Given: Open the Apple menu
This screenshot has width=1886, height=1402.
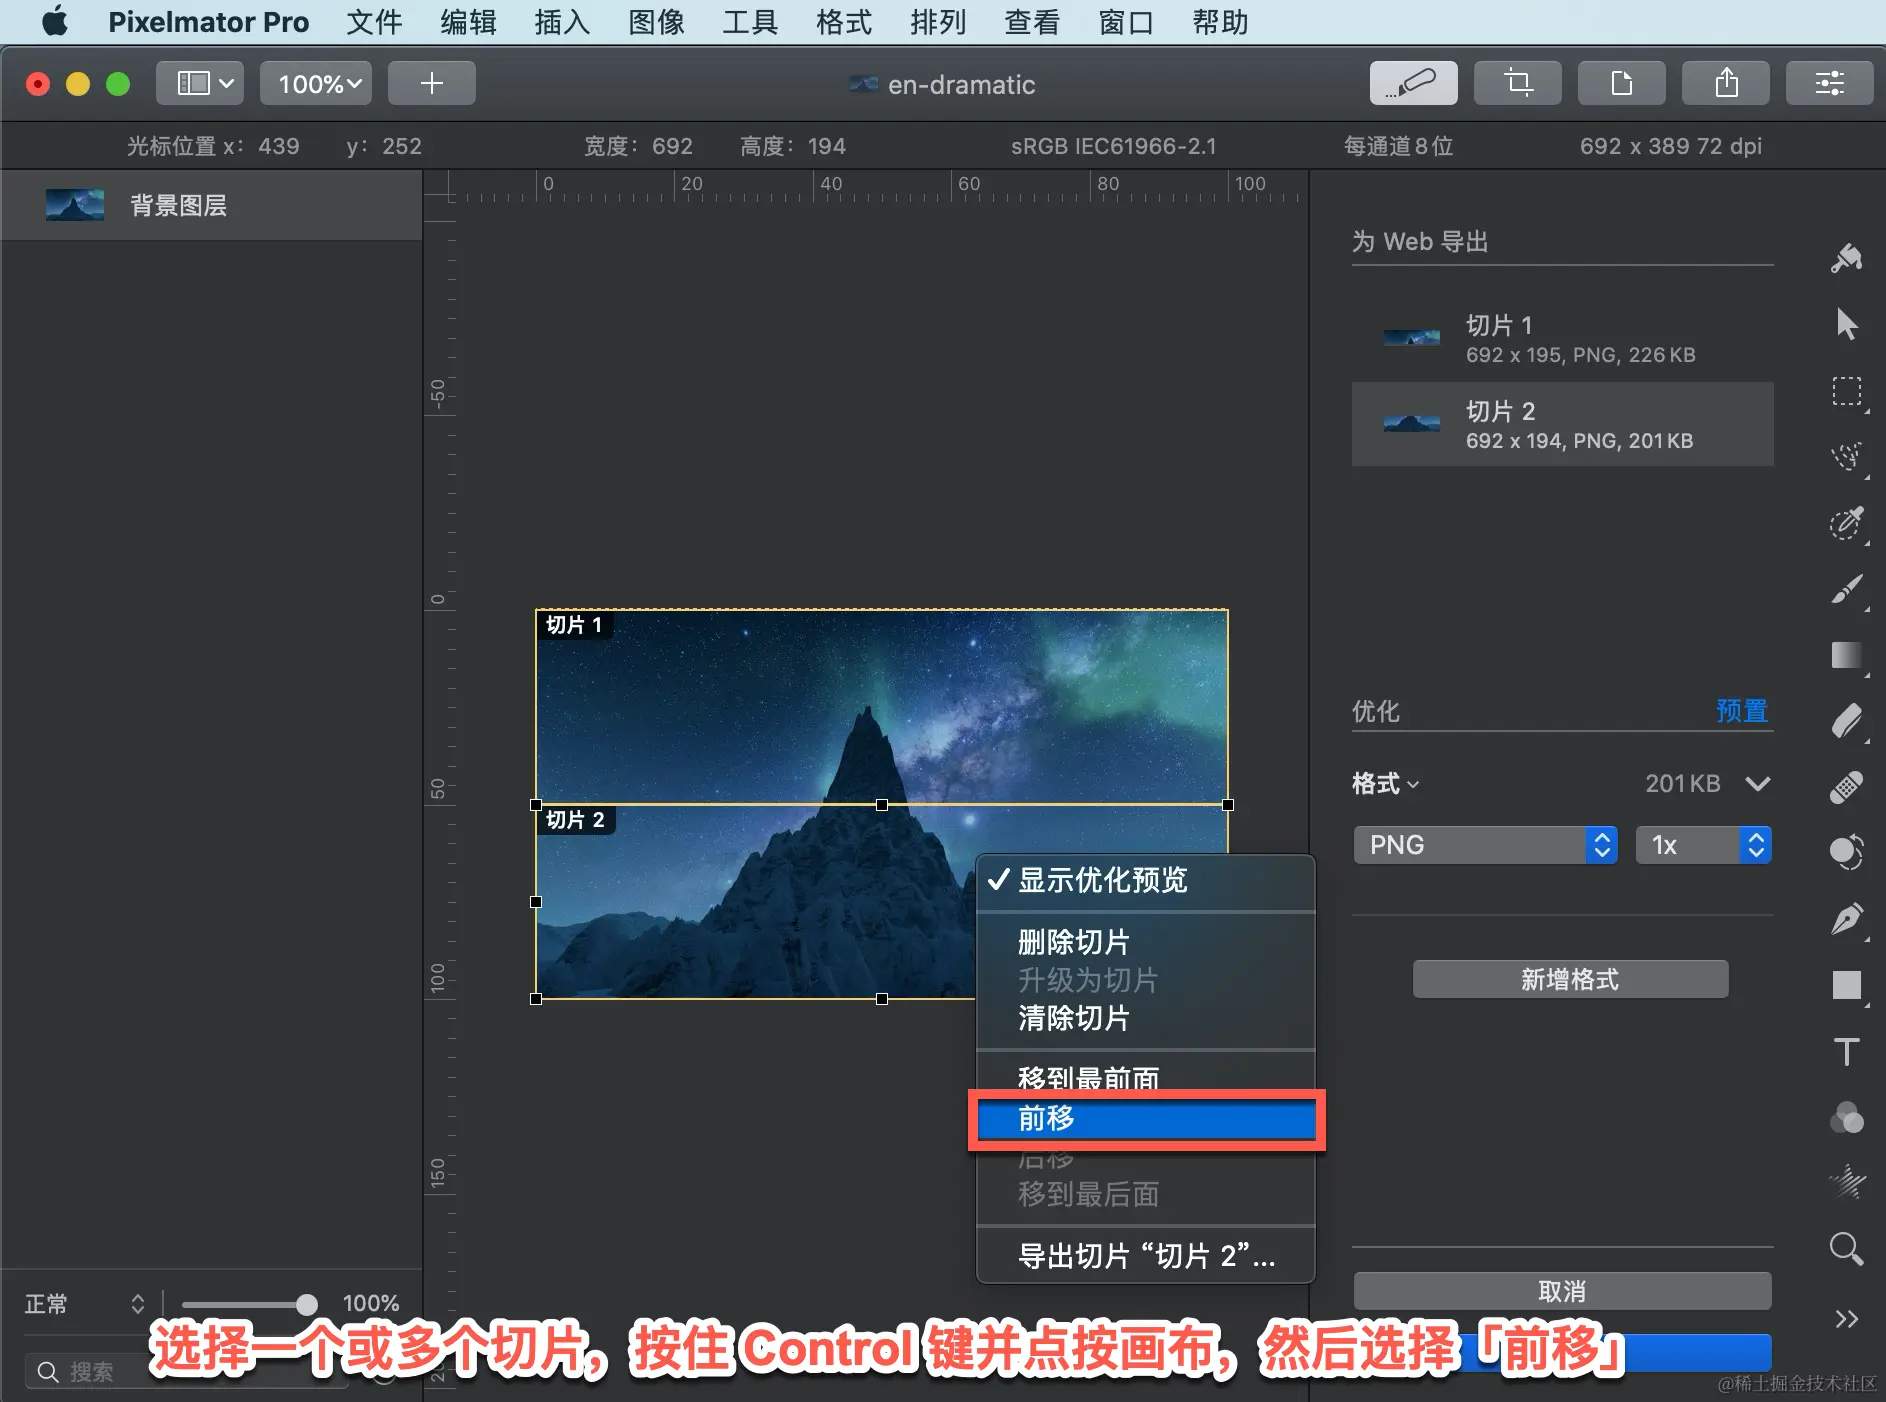Looking at the screenshot, I should [x=55, y=21].
